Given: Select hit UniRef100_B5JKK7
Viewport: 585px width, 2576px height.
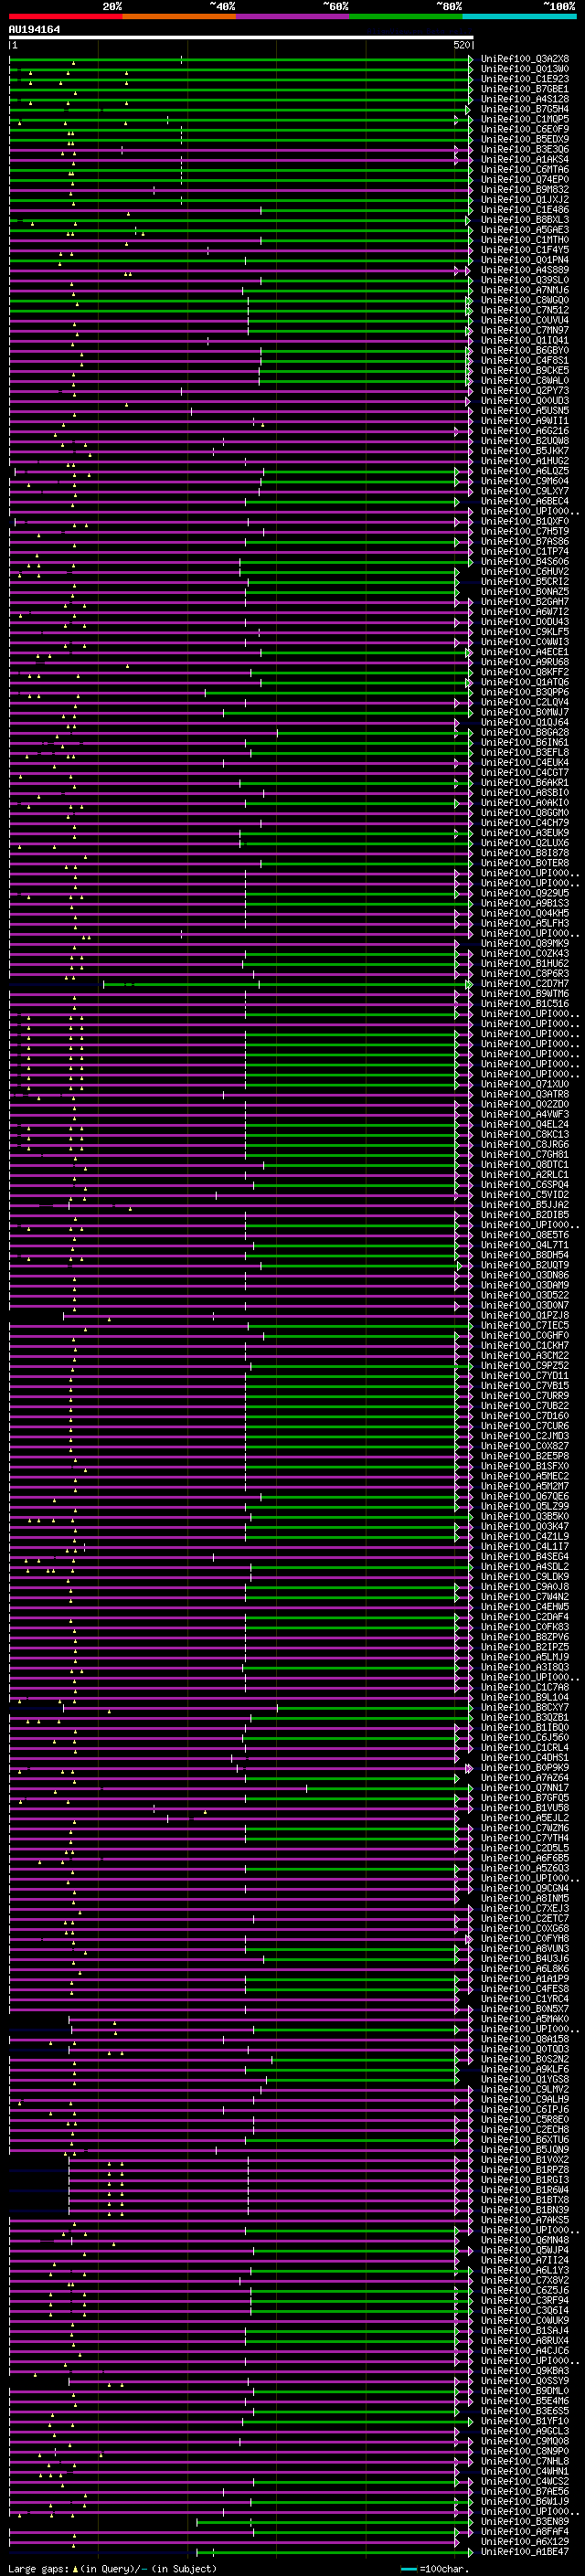Looking at the screenshot, I should pyautogui.click(x=524, y=451).
